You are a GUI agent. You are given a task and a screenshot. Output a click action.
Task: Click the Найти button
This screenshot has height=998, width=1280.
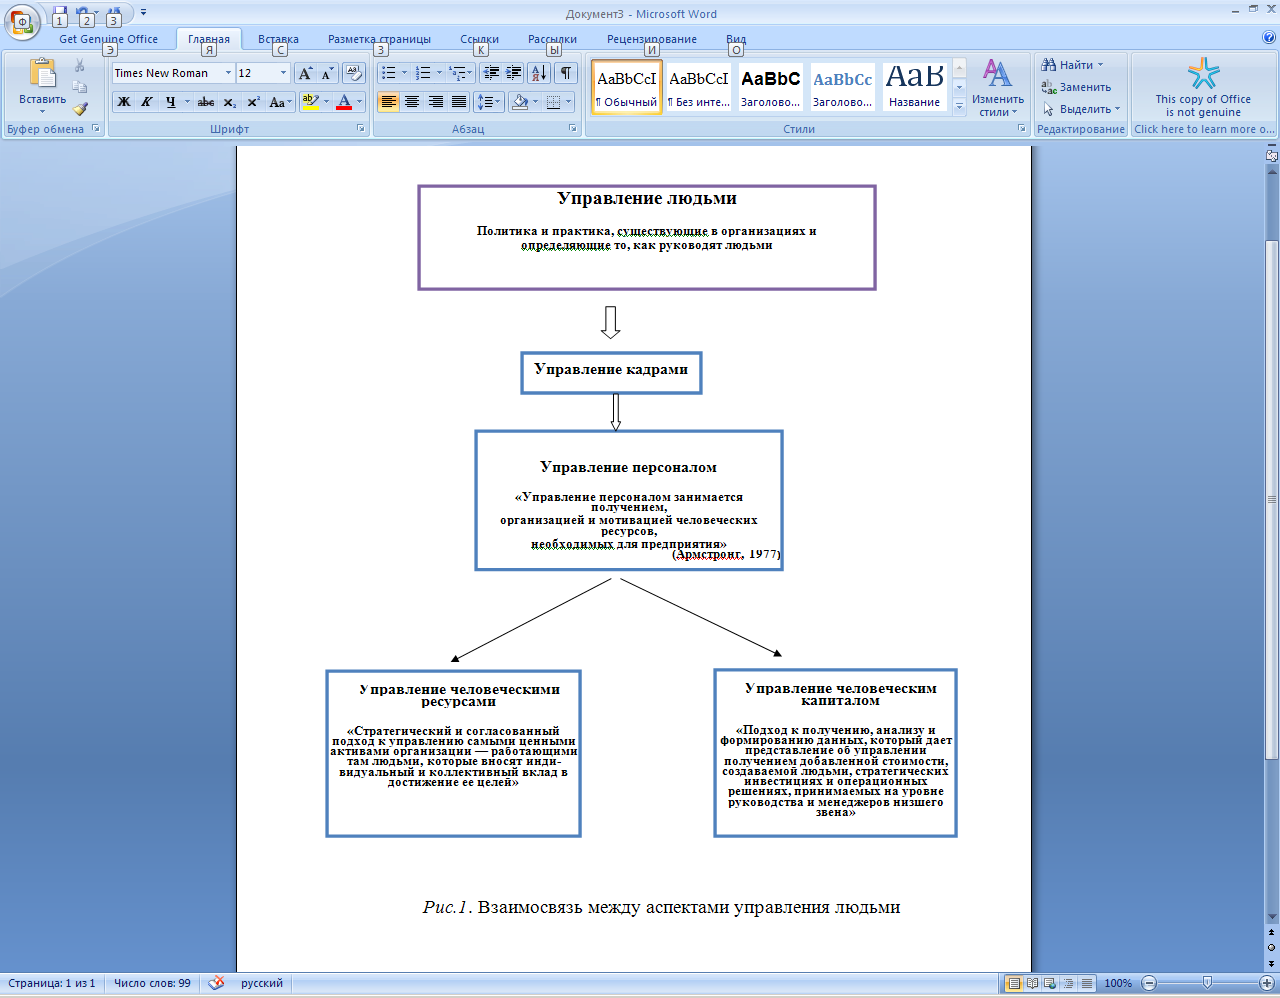[x=1072, y=65]
